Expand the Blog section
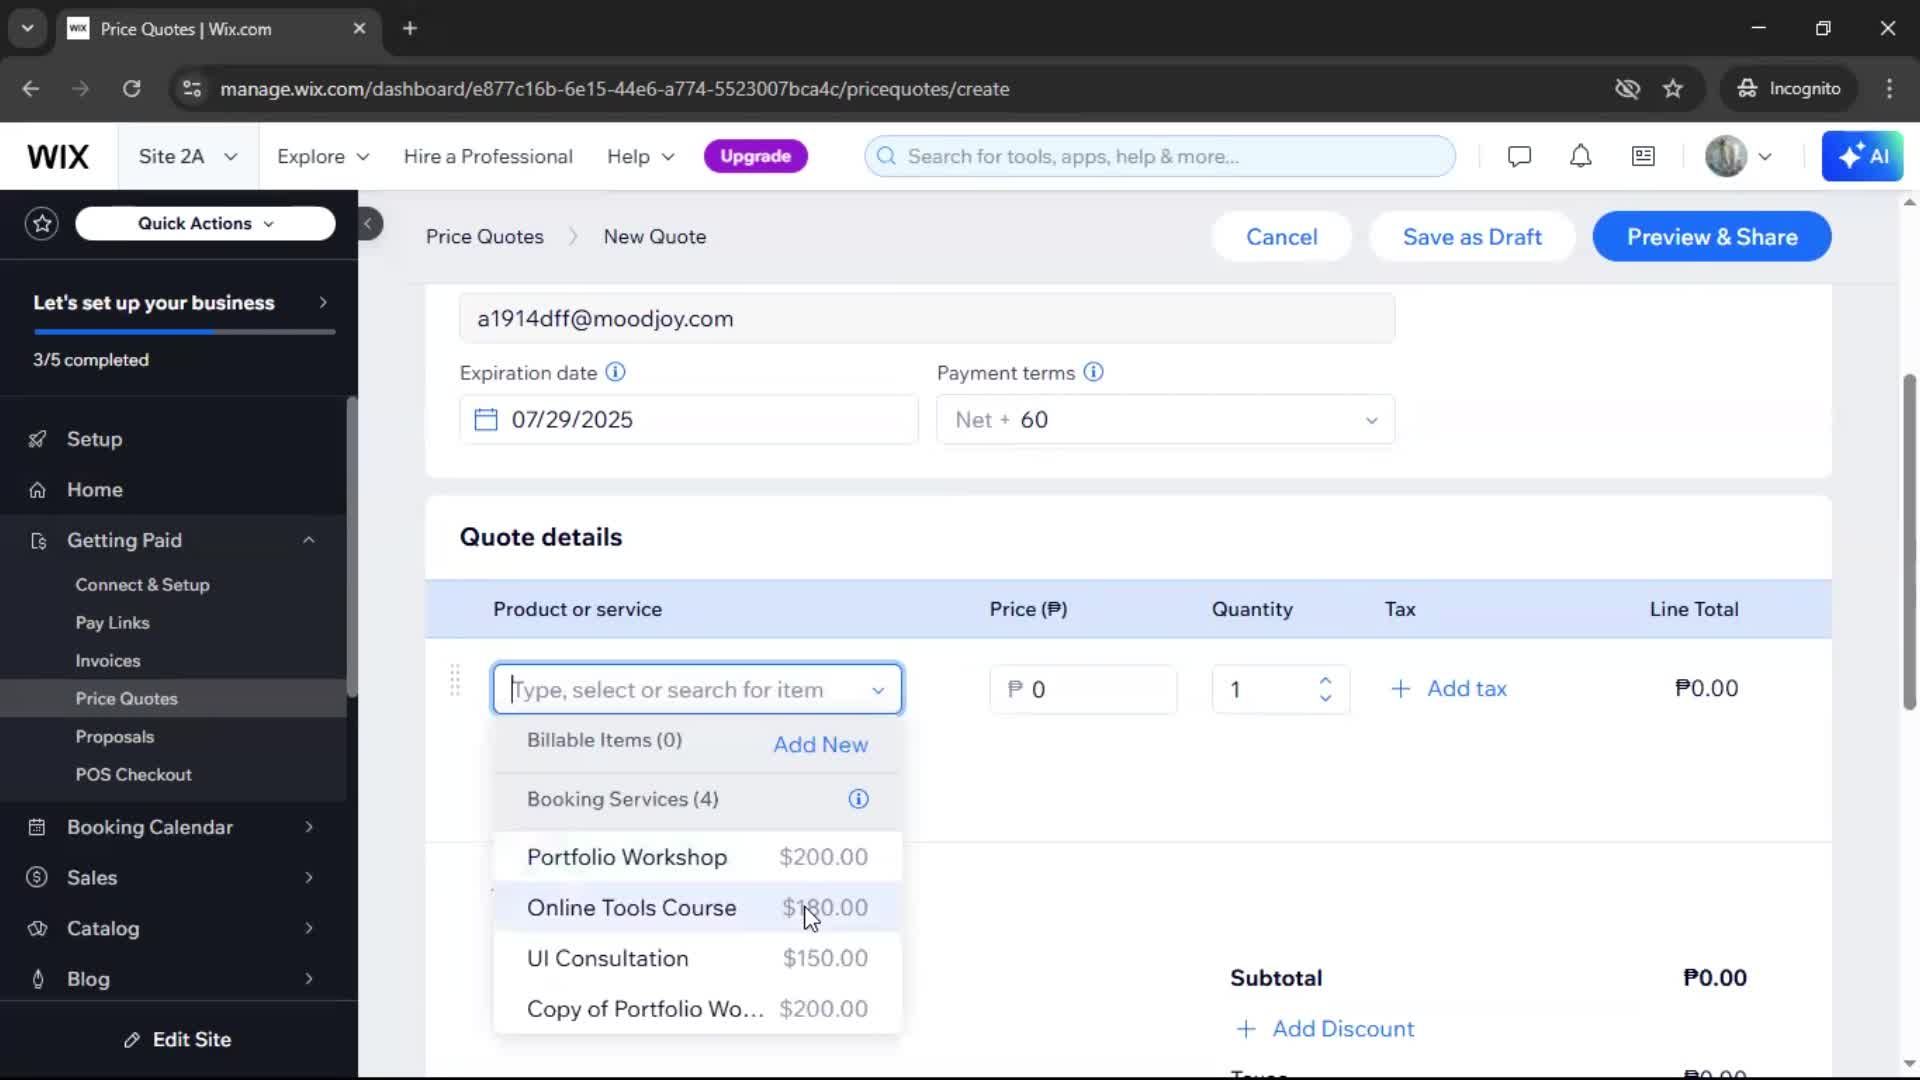 [309, 979]
